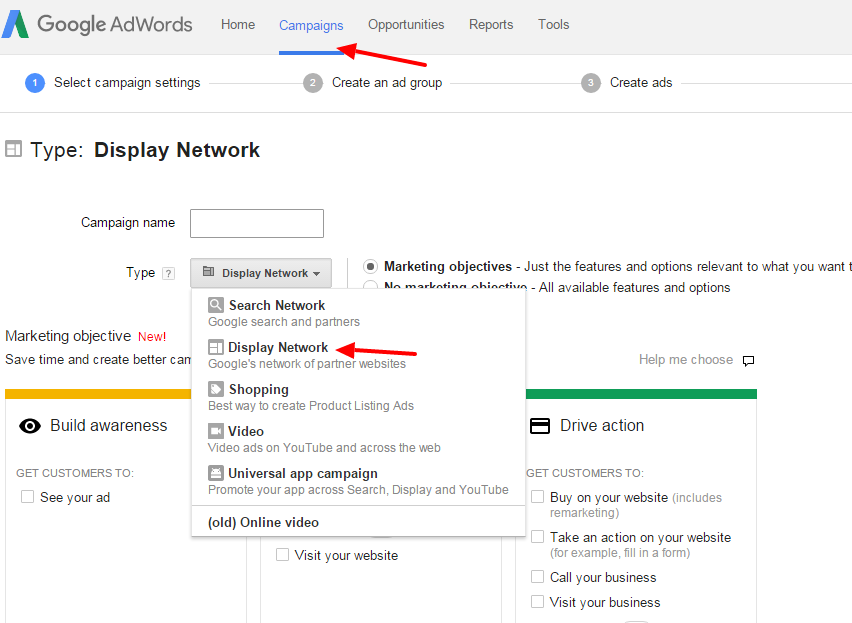Check the Buy on your website checkbox
Viewport: 852px width, 623px height.
pyautogui.click(x=537, y=496)
